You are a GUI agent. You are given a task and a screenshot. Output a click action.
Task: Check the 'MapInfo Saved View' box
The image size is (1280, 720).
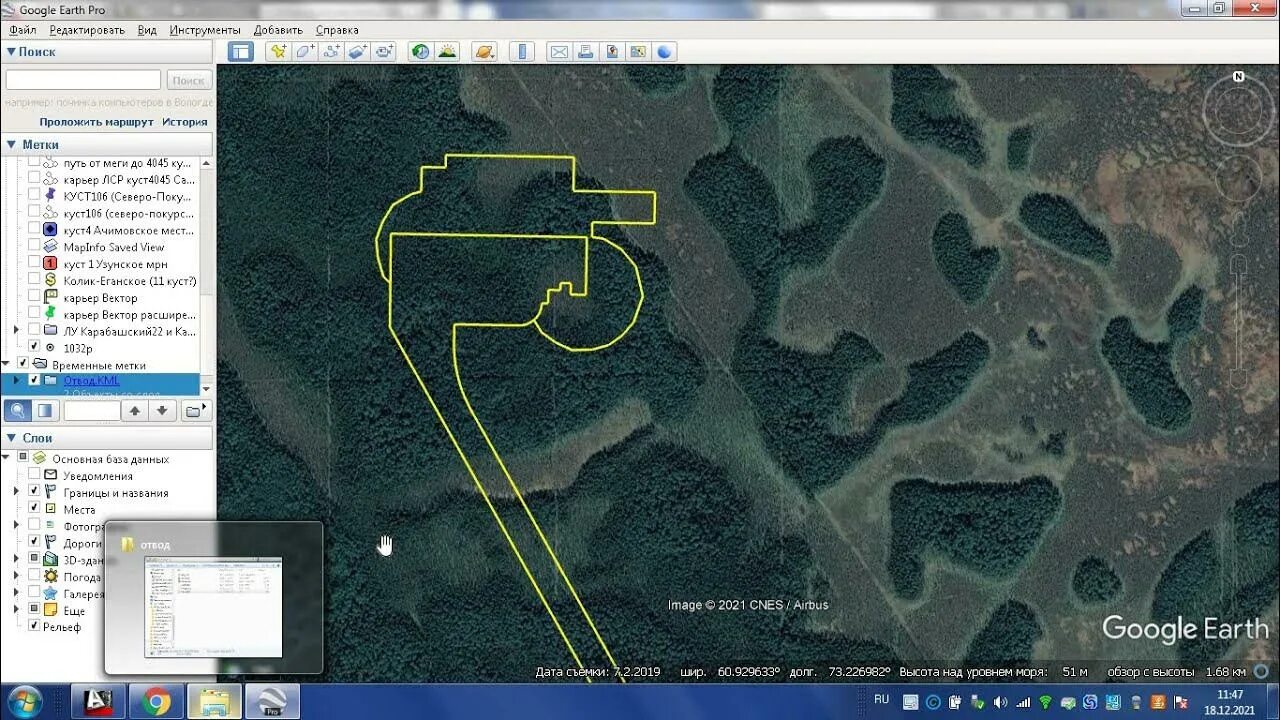coord(34,246)
